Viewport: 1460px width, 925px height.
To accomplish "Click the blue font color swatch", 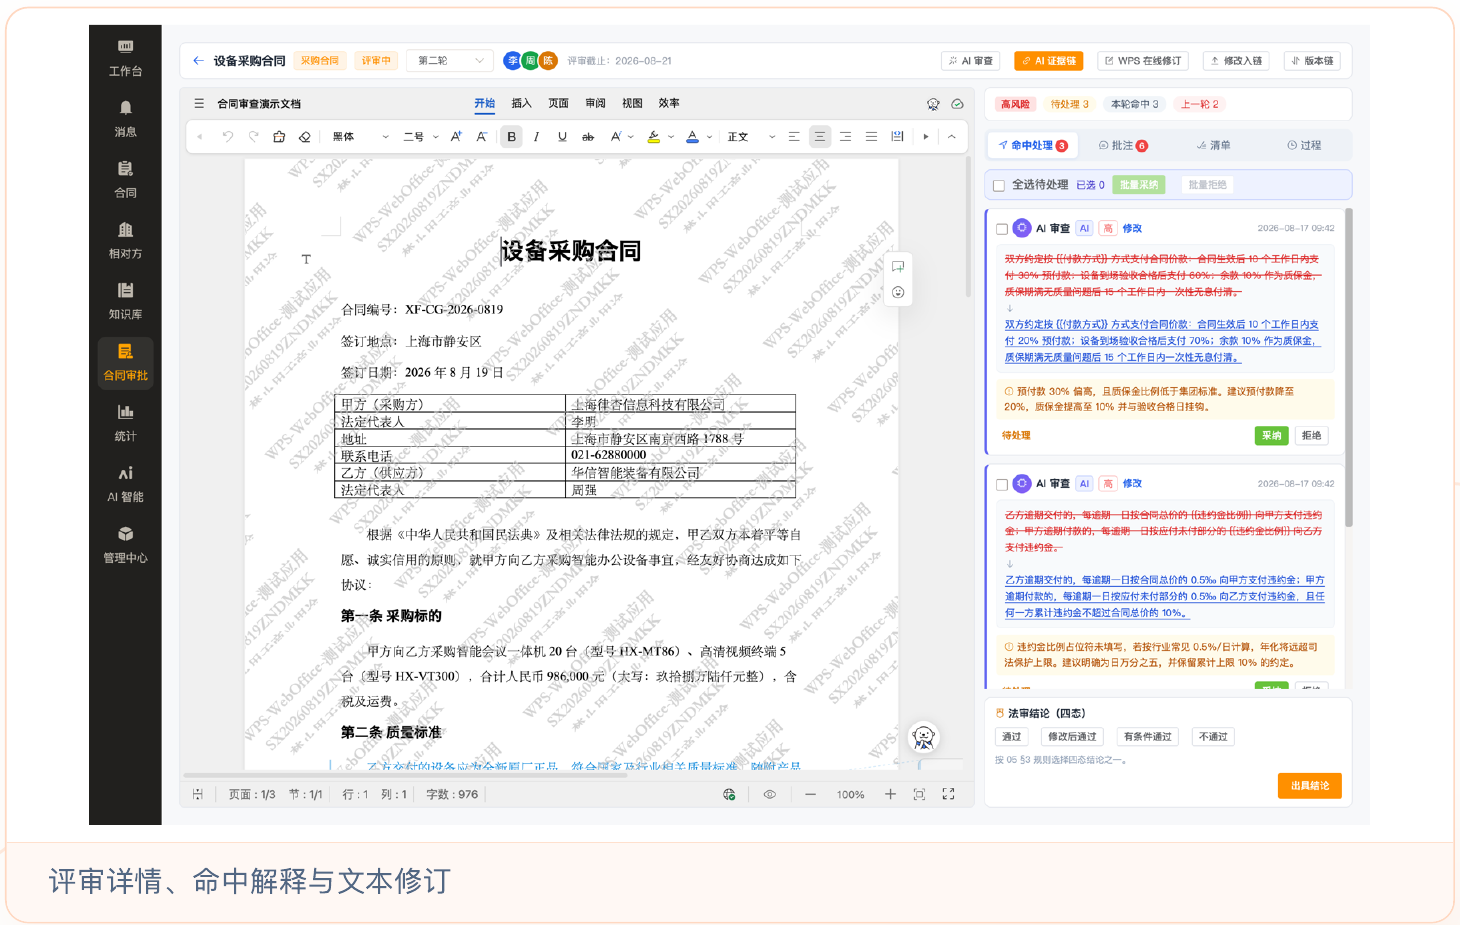I will [692, 137].
